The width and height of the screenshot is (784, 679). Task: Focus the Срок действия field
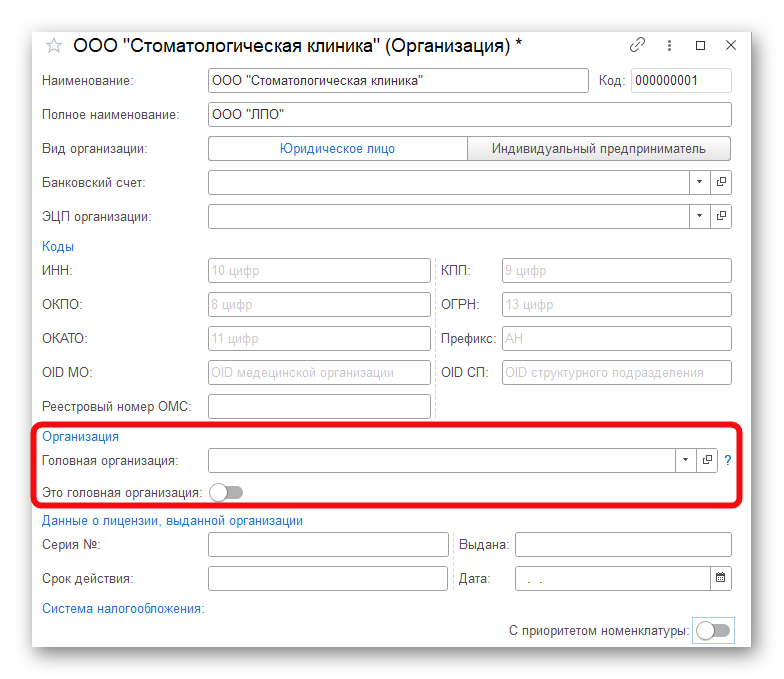coord(328,578)
